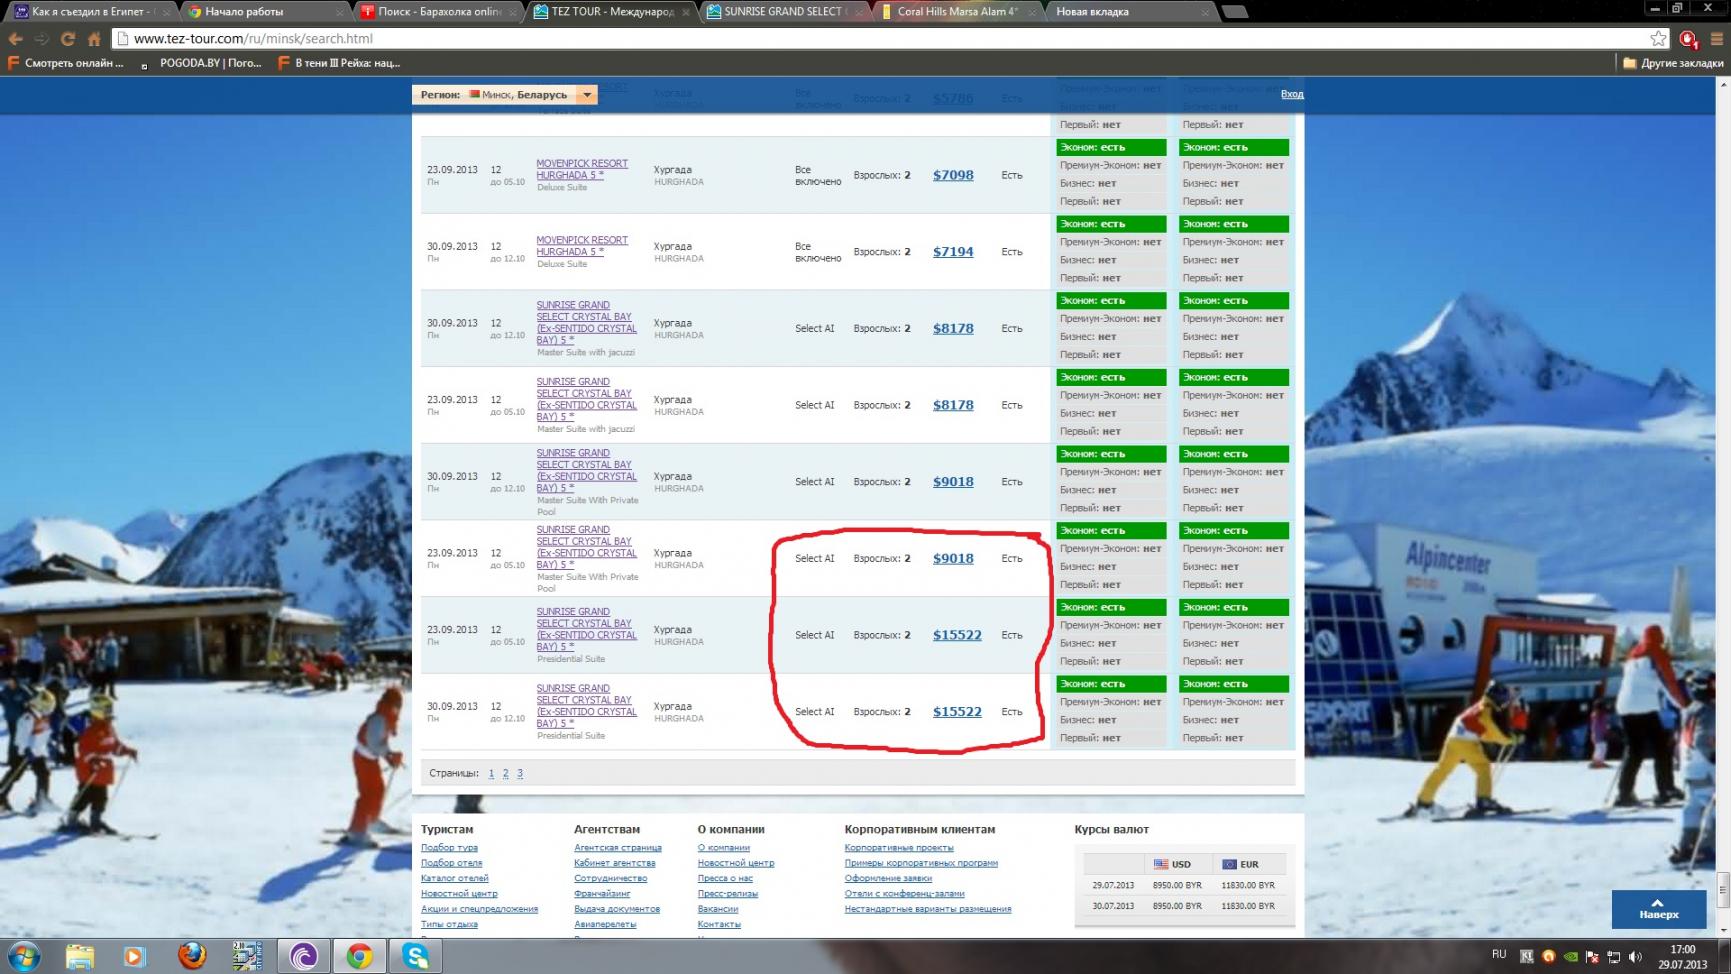Go to the browser home page icon
This screenshot has height=974, width=1731.
pyautogui.click(x=94, y=39)
